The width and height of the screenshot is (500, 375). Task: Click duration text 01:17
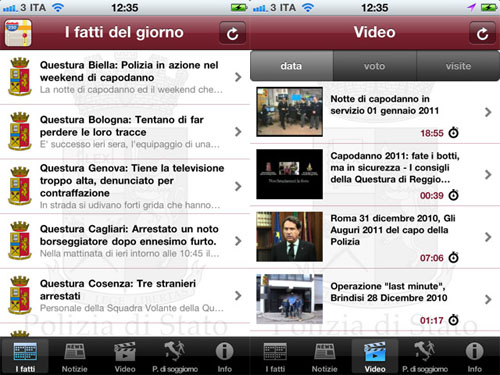pos(432,320)
